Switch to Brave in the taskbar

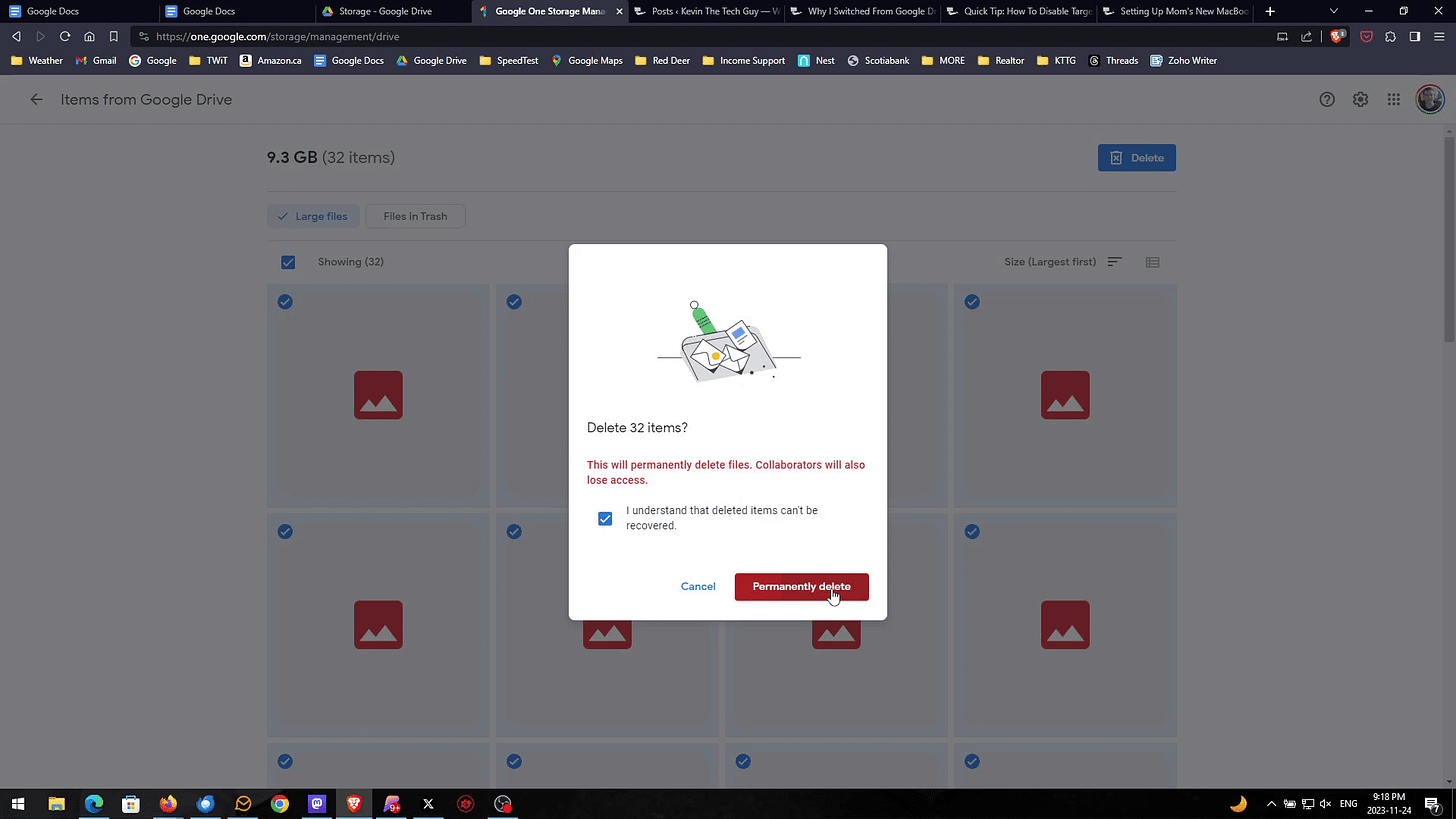pyautogui.click(x=354, y=804)
